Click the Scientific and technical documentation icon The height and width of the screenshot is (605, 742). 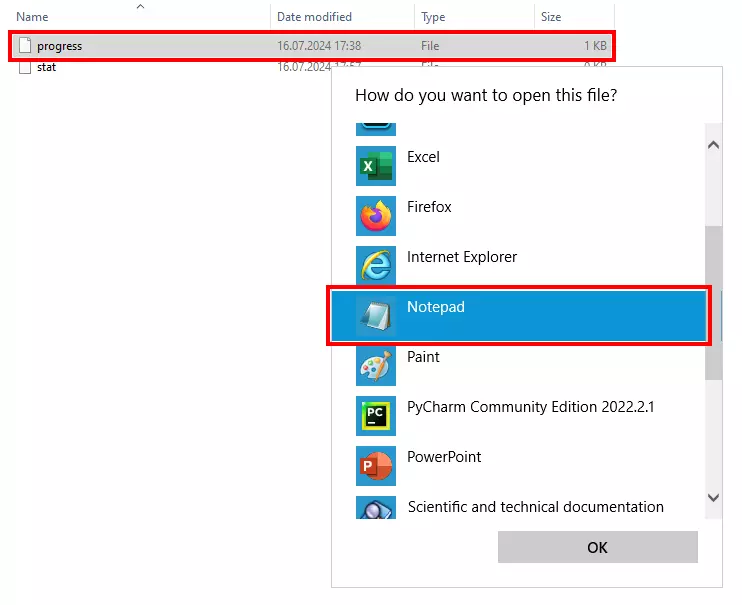click(x=376, y=507)
